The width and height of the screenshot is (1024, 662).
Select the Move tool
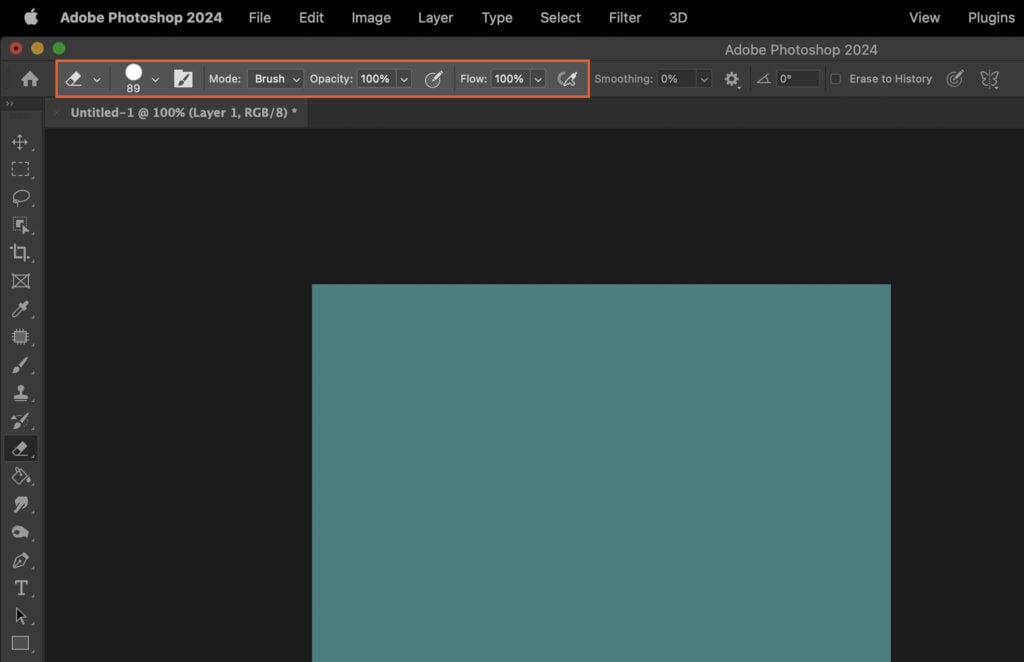(22, 142)
